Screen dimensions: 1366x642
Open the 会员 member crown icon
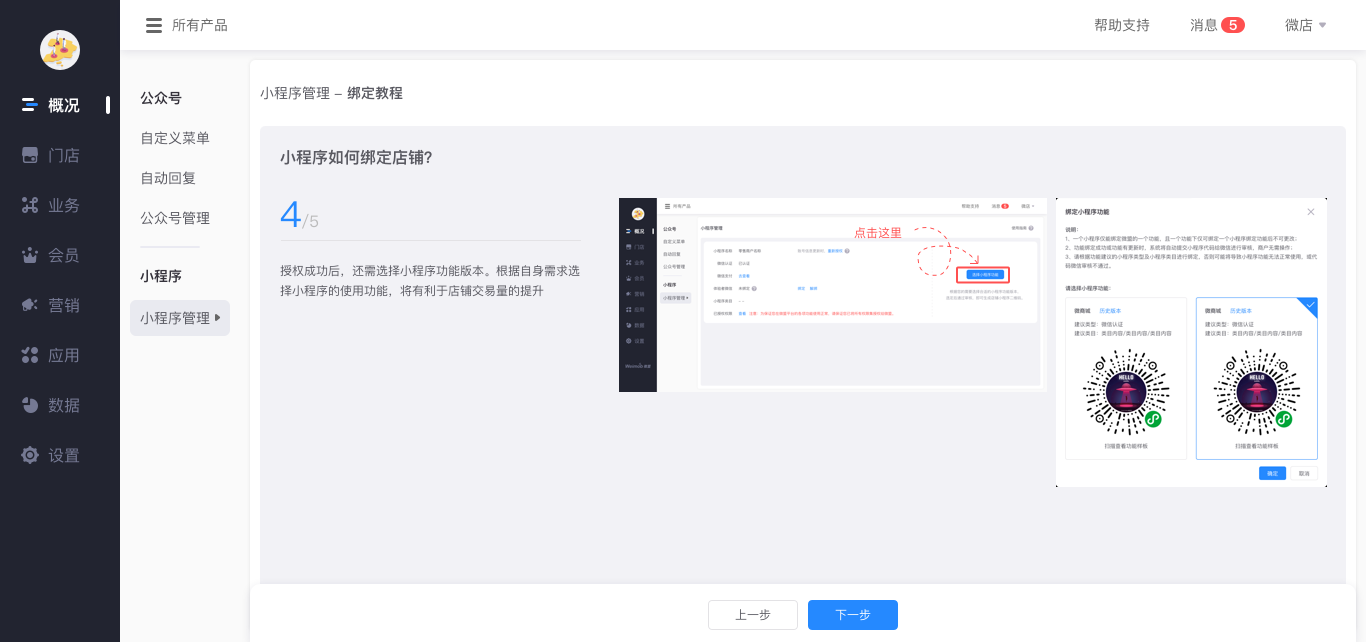[x=30, y=255]
